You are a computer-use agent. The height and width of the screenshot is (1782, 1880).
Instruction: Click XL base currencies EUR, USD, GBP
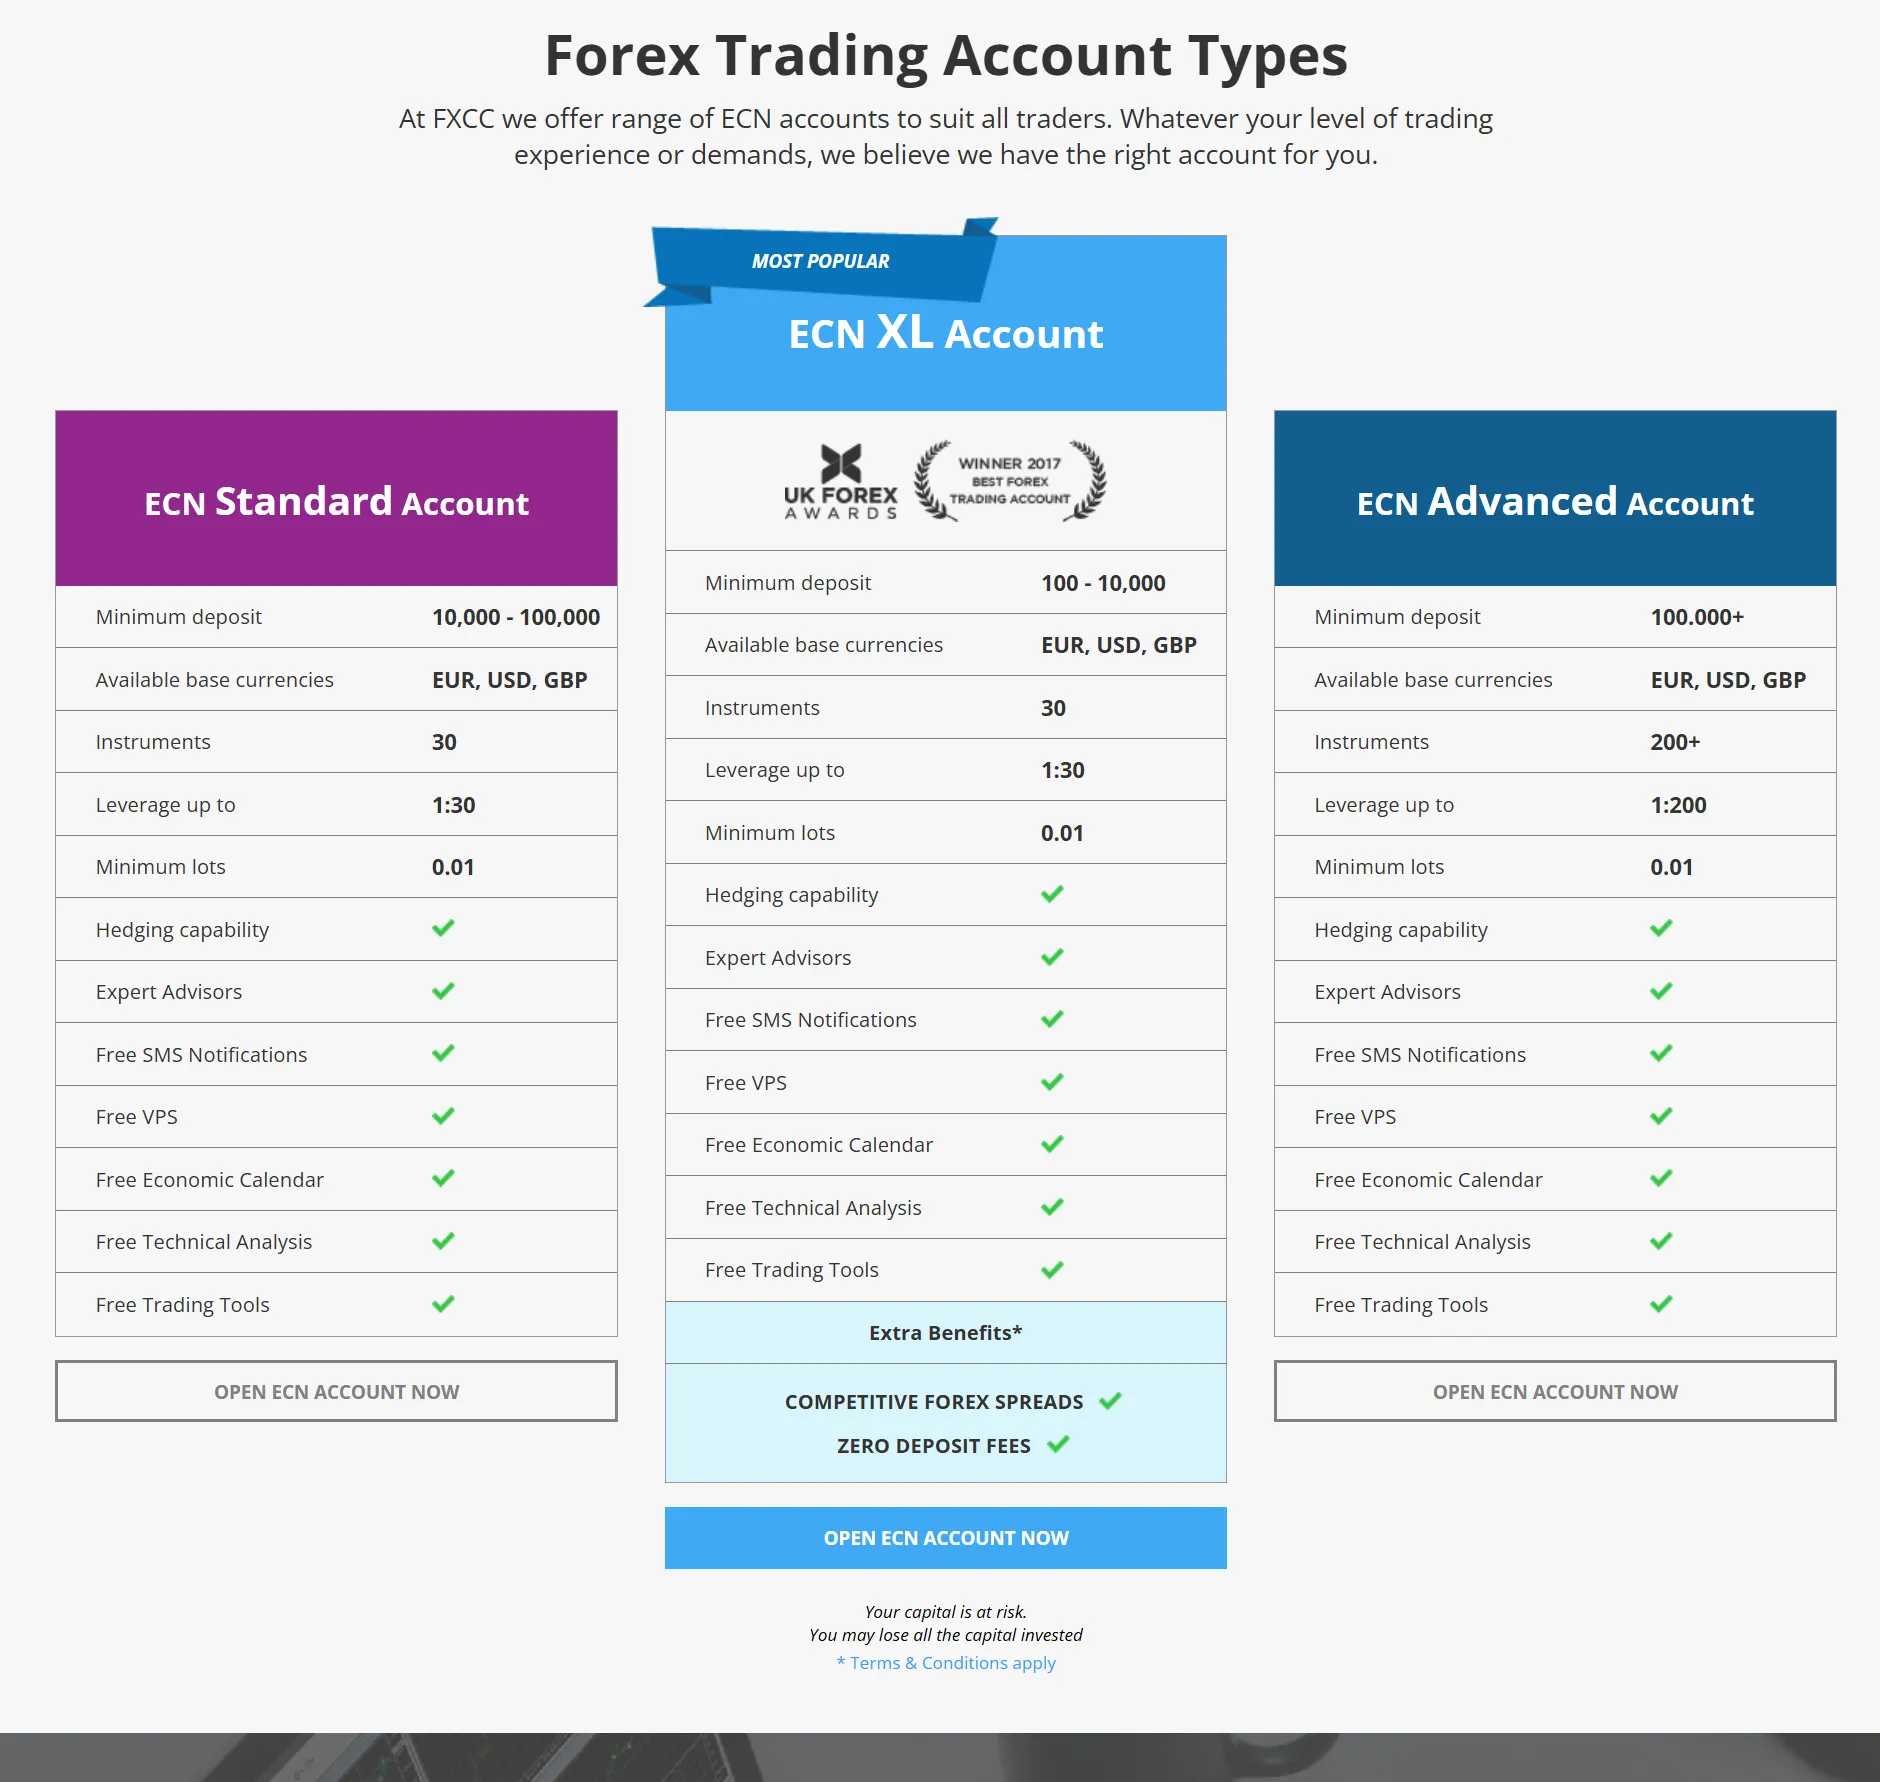[1119, 645]
